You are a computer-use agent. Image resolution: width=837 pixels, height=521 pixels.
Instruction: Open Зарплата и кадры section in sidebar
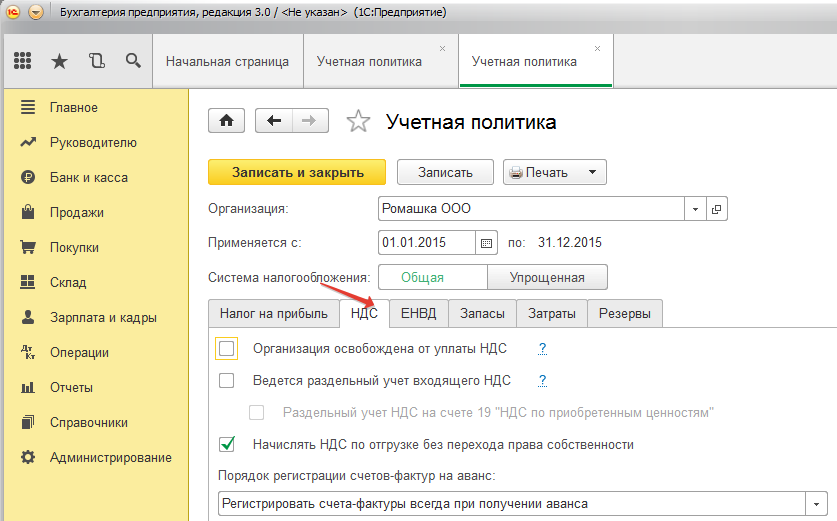[x=103, y=317]
